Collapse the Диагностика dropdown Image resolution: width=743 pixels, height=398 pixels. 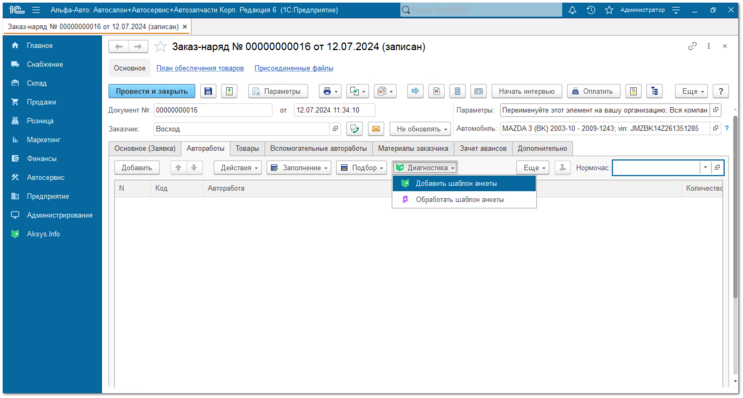(x=425, y=168)
